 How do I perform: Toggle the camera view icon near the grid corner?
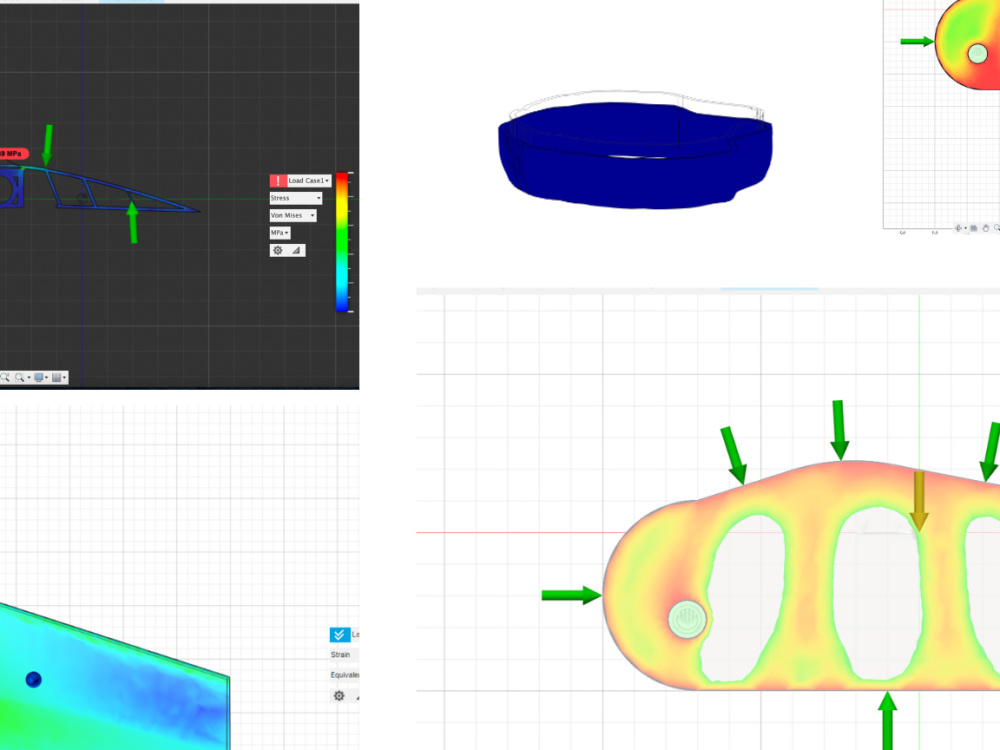click(x=973, y=228)
